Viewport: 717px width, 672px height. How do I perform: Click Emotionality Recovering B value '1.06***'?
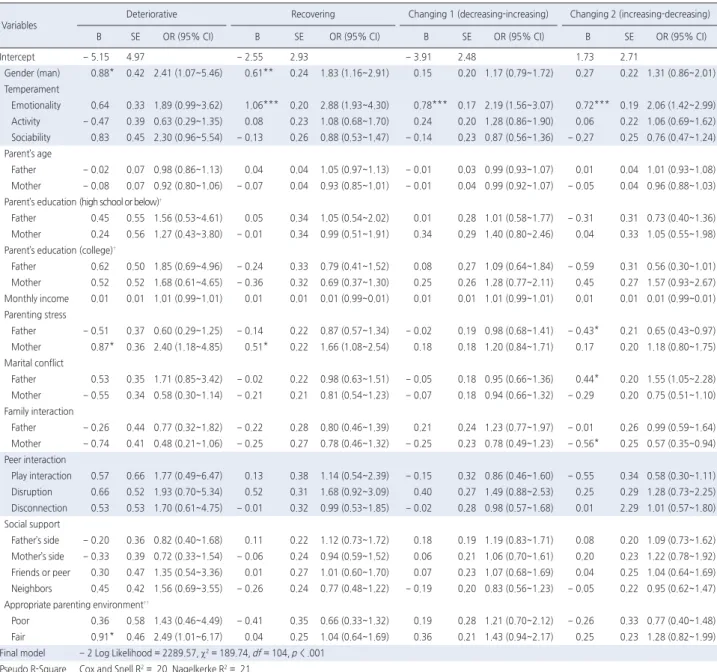(261, 105)
